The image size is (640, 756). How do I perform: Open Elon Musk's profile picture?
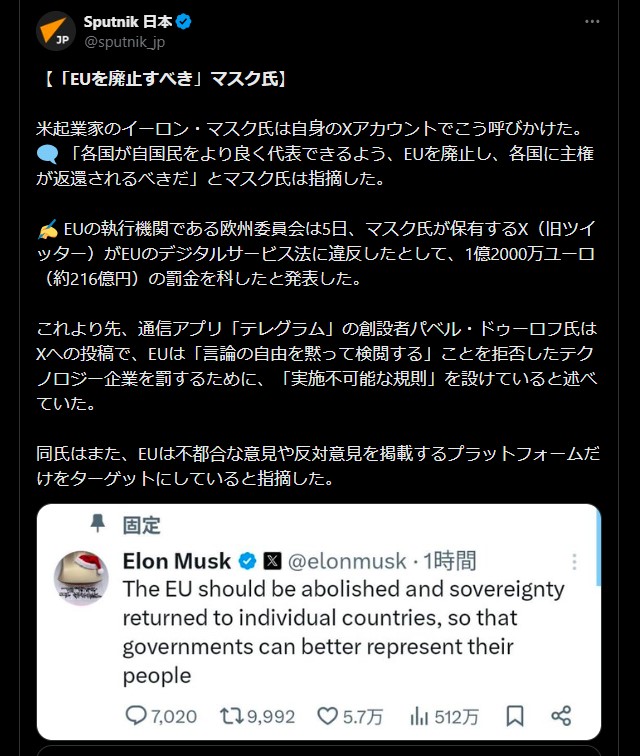[81, 577]
